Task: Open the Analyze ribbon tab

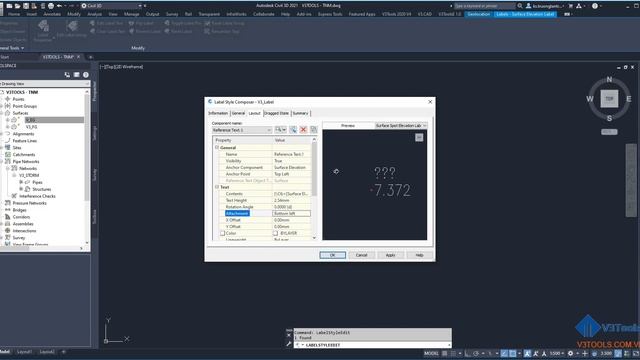Action: tap(94, 14)
